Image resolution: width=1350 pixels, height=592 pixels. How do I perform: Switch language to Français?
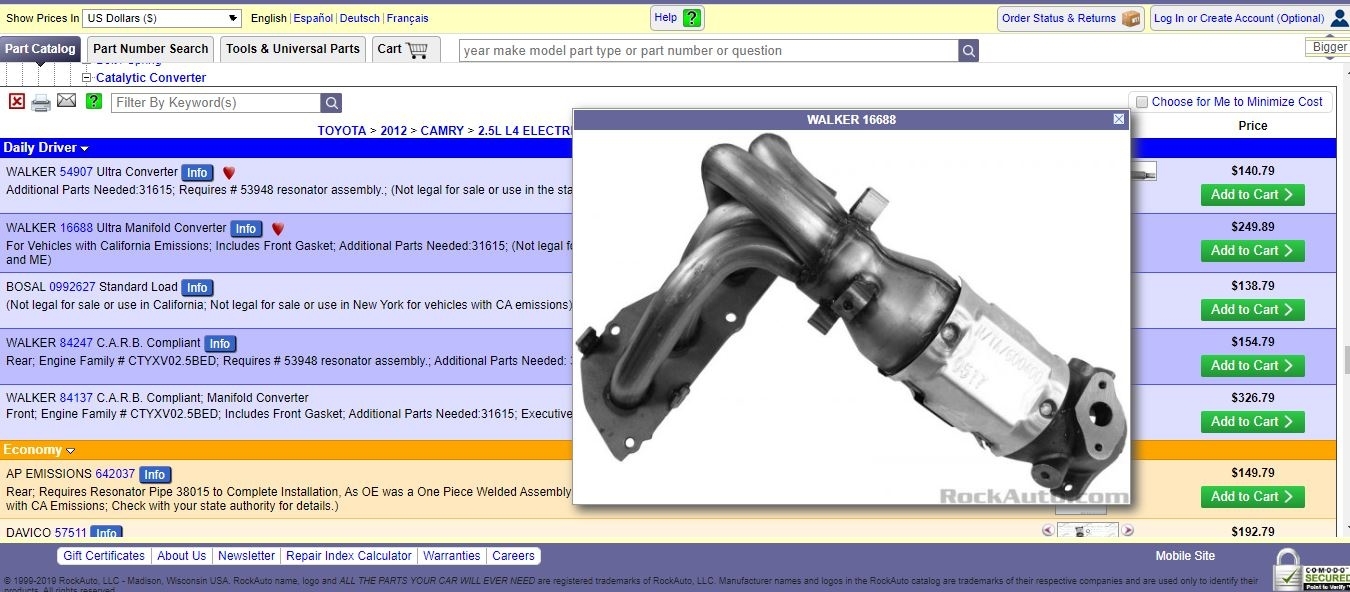pos(408,19)
